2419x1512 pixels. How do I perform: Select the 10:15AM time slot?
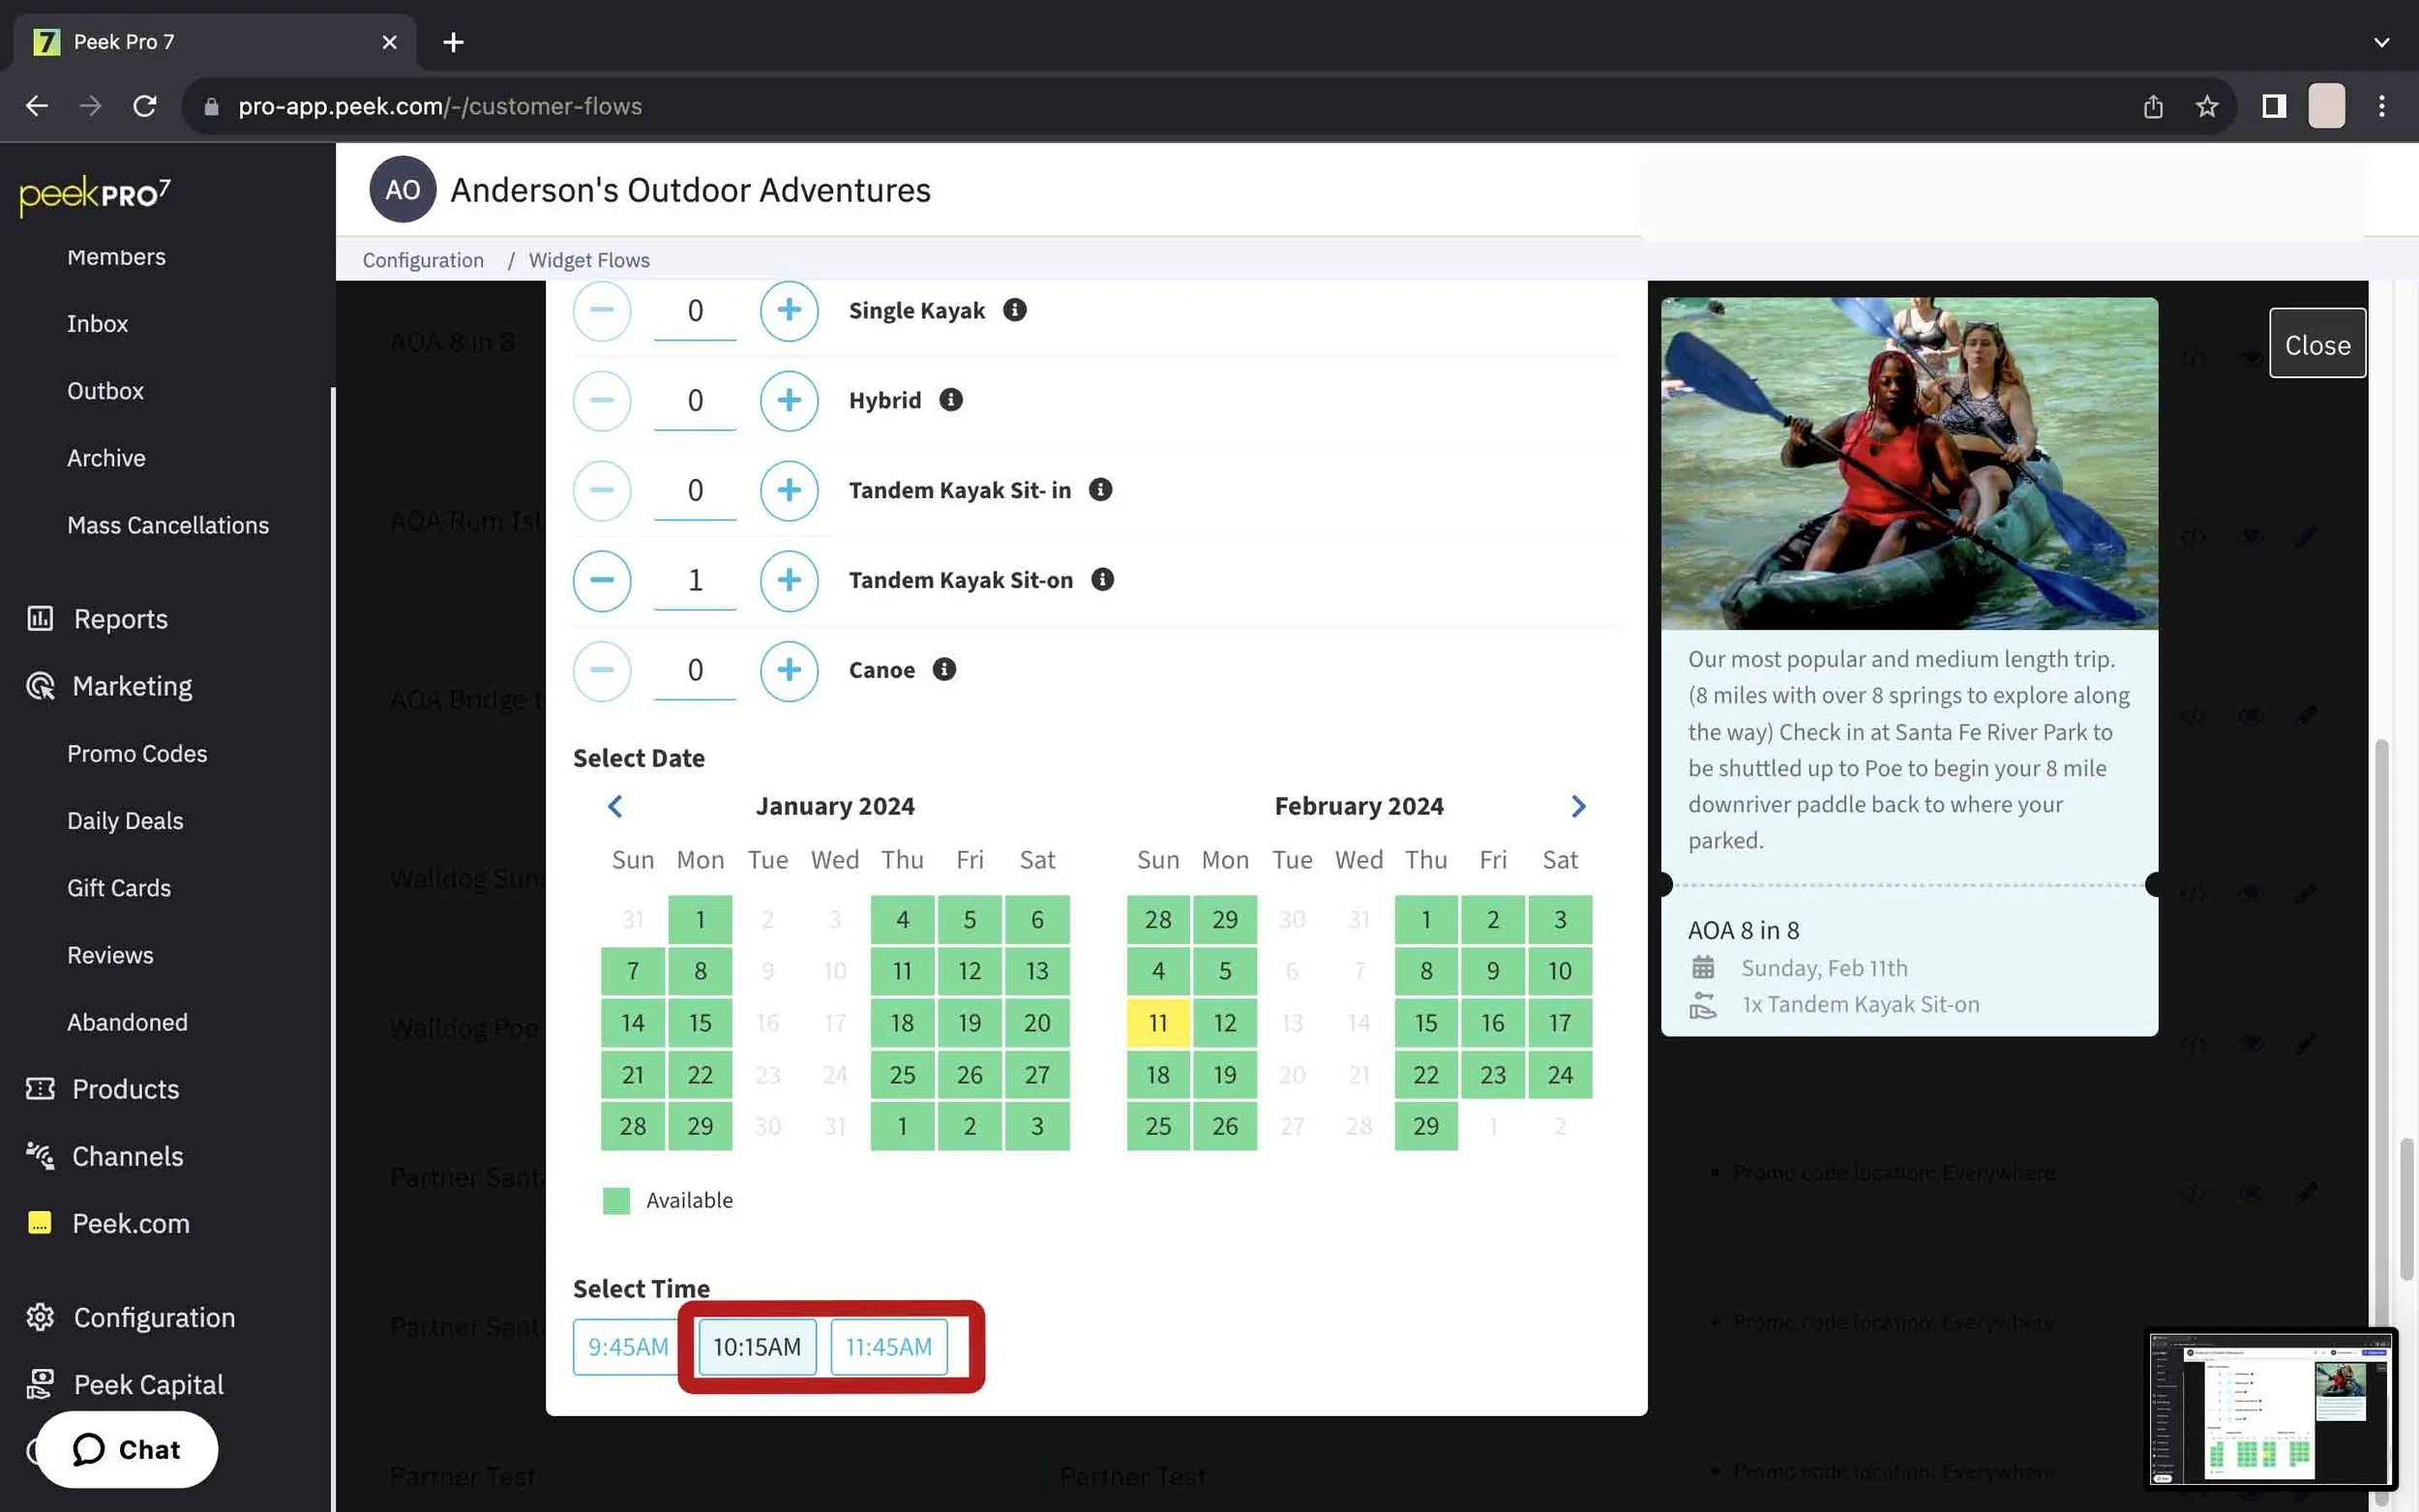756,1347
